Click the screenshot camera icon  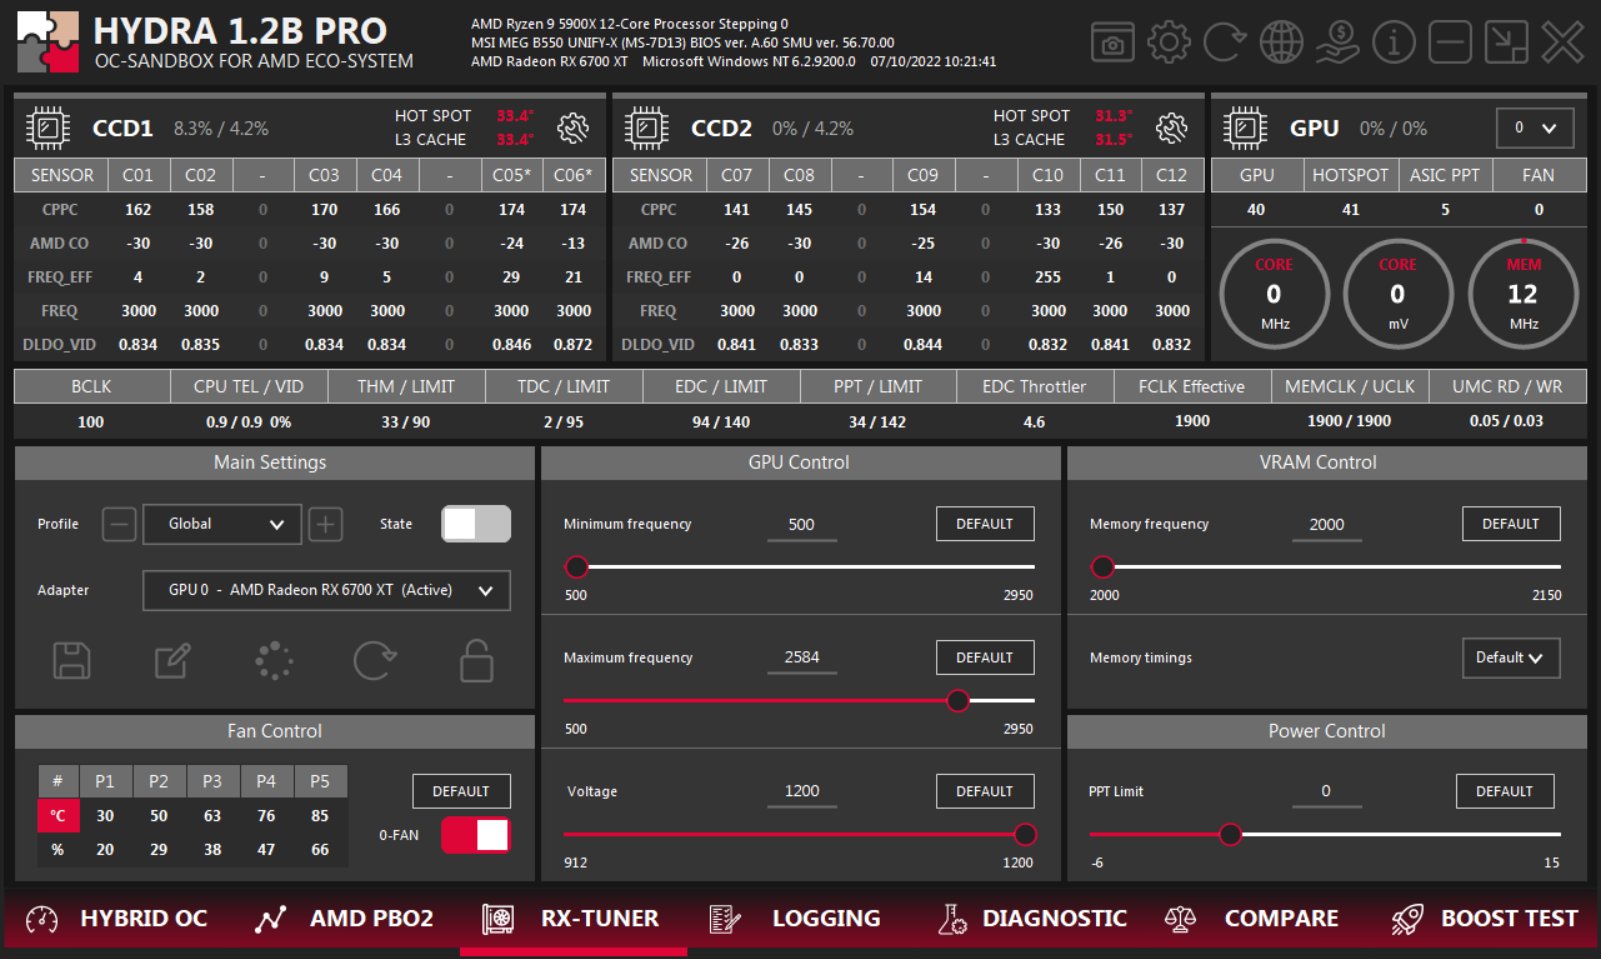coord(1112,43)
